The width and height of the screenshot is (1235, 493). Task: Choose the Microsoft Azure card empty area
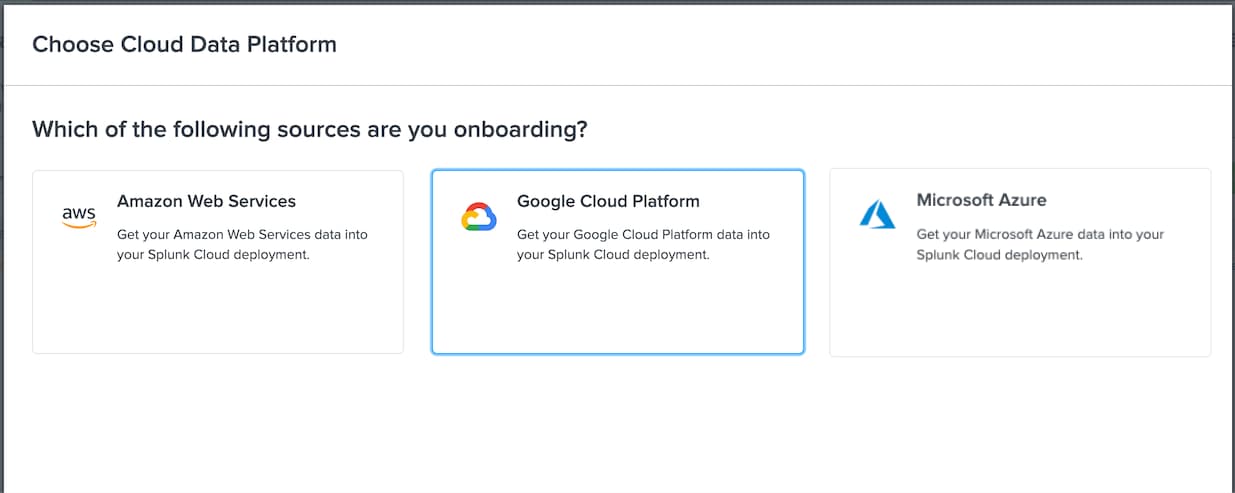1020,310
